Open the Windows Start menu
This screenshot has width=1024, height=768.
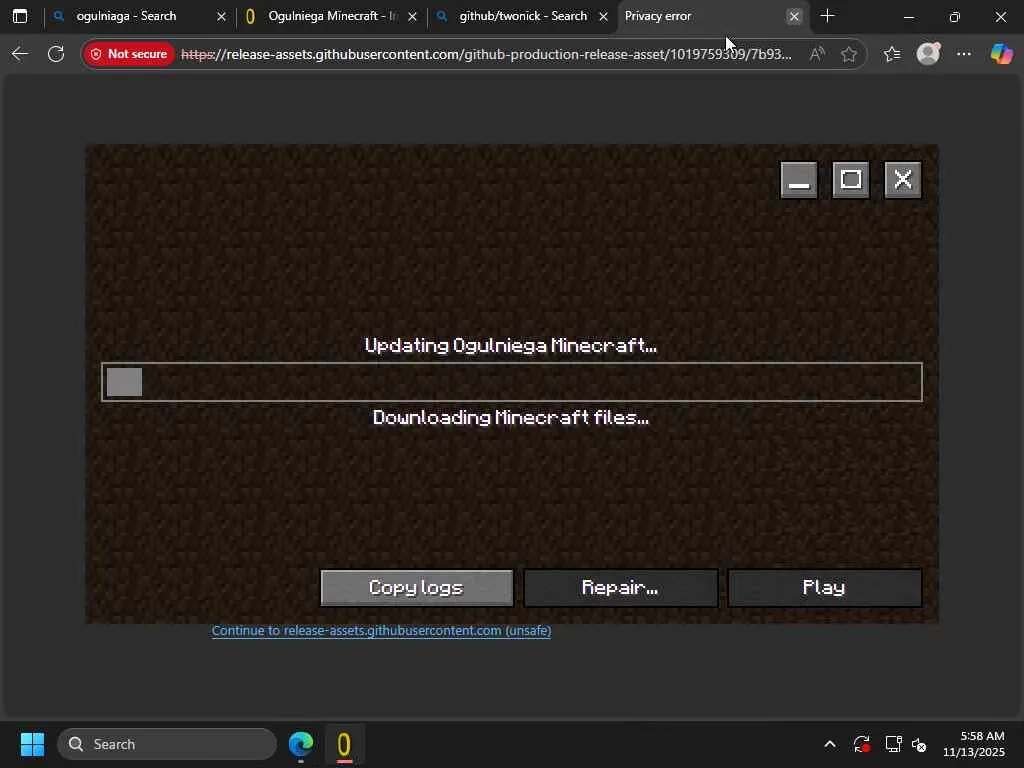click(32, 744)
